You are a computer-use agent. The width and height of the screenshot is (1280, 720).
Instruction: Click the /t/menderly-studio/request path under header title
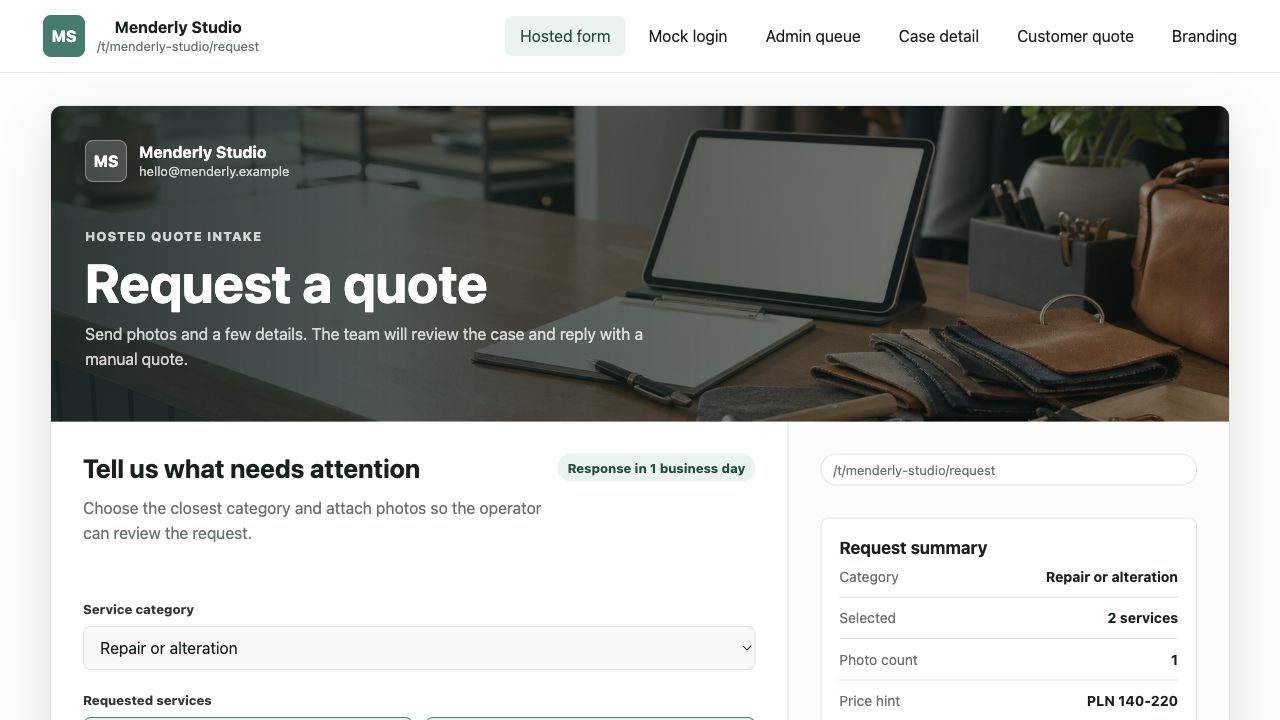pos(178,46)
